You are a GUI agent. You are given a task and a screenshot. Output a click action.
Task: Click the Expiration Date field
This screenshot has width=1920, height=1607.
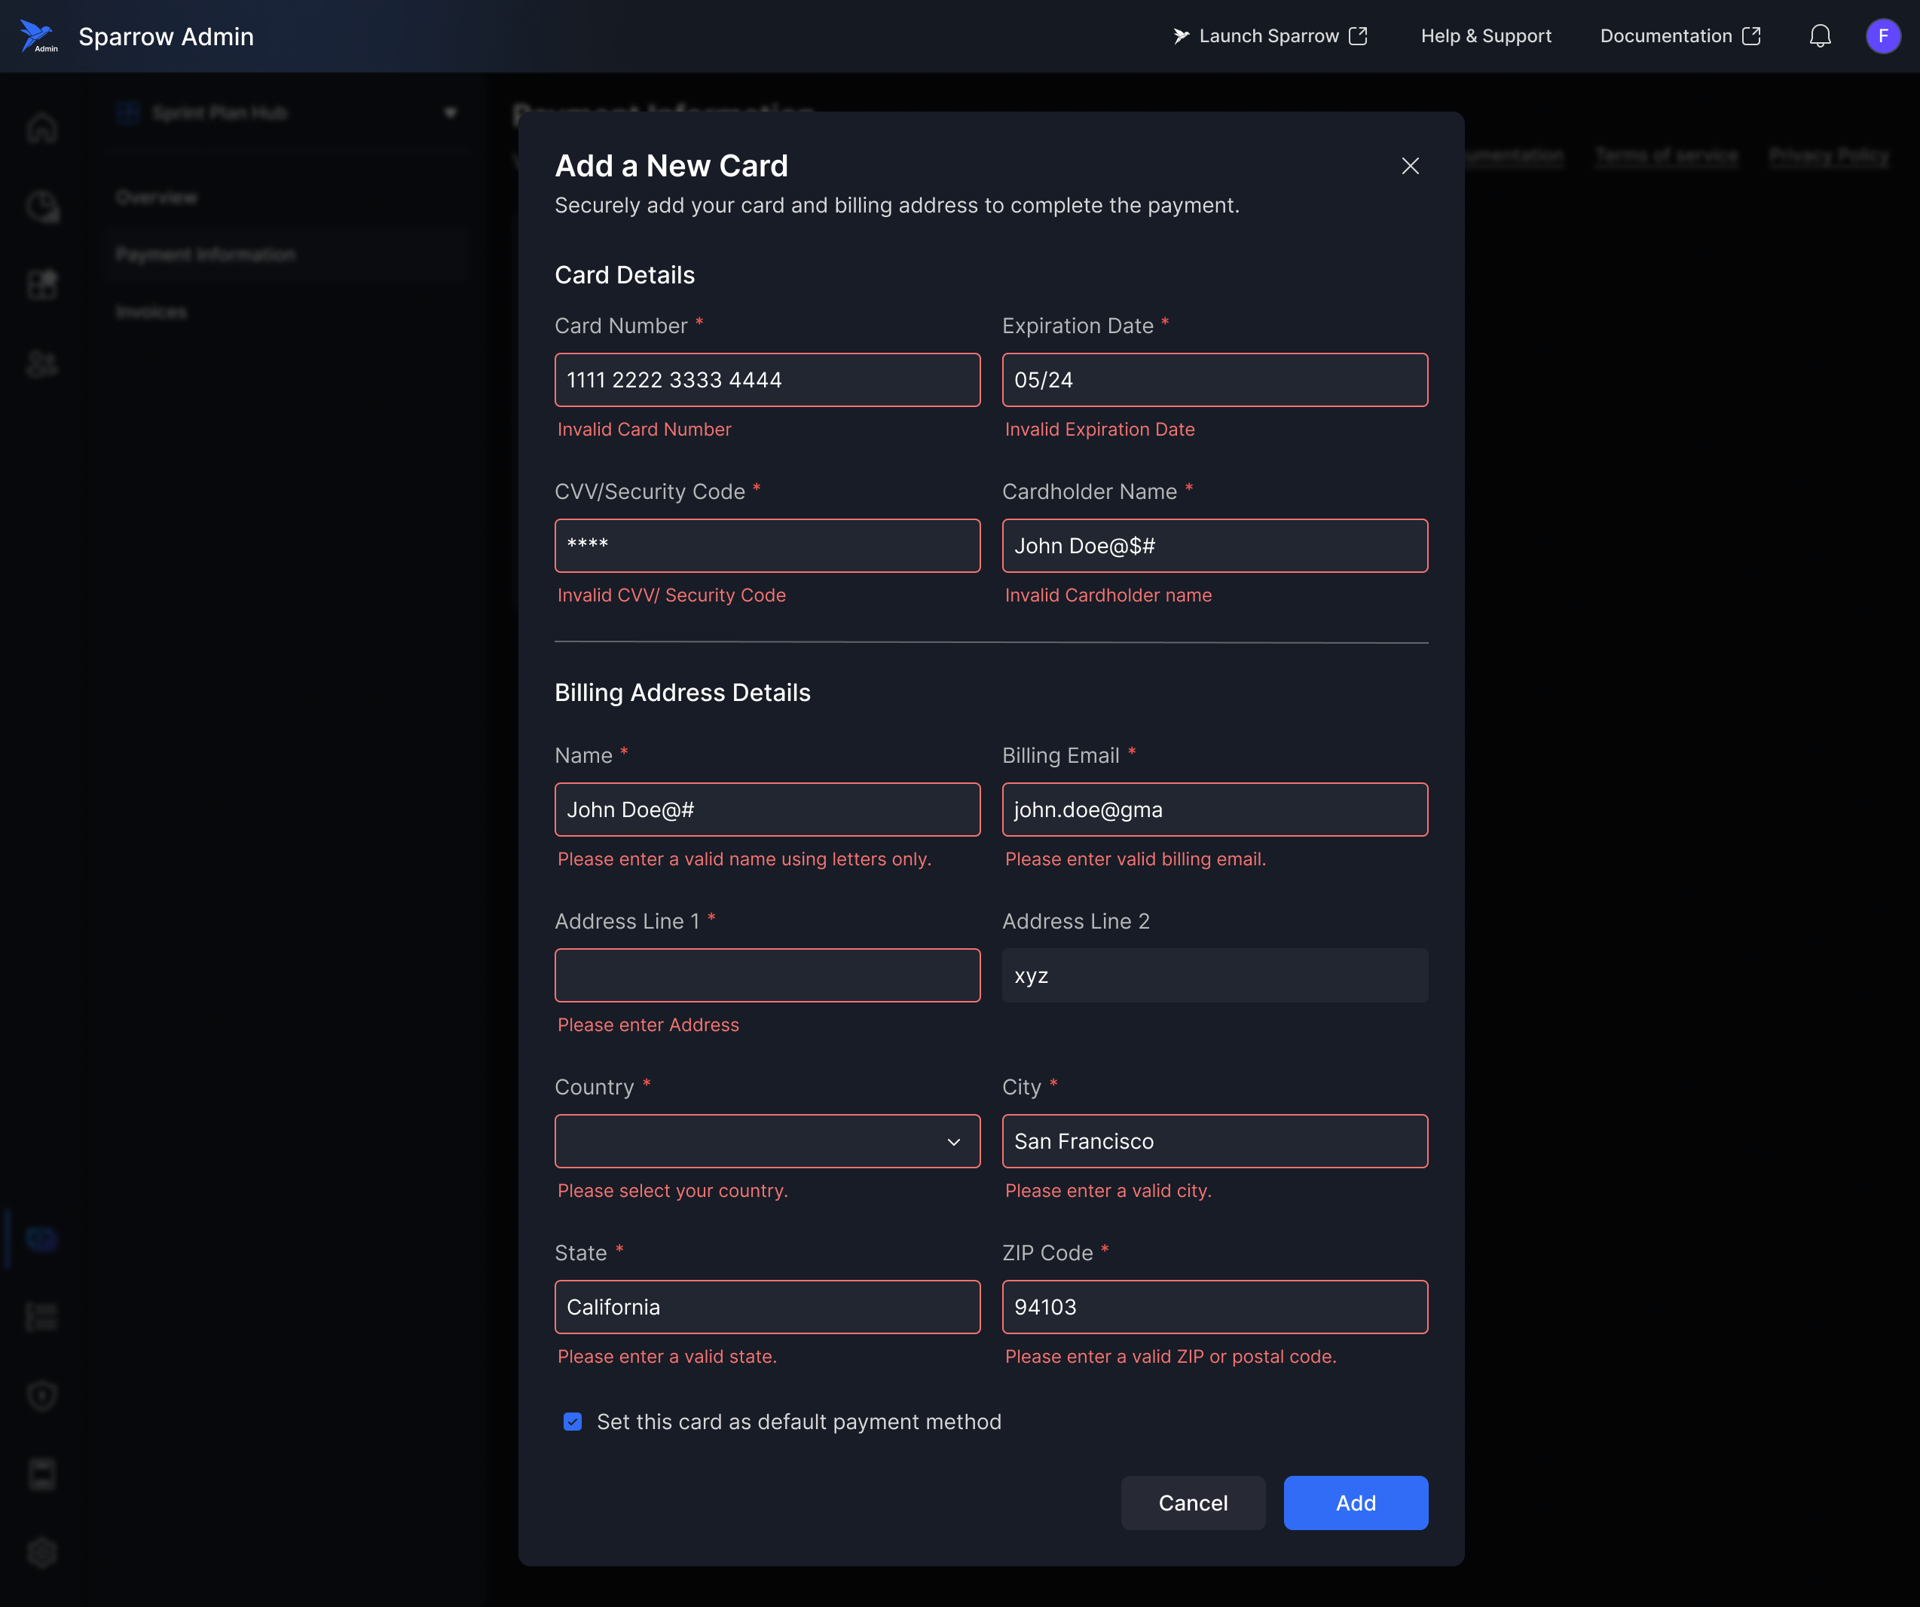click(1214, 380)
